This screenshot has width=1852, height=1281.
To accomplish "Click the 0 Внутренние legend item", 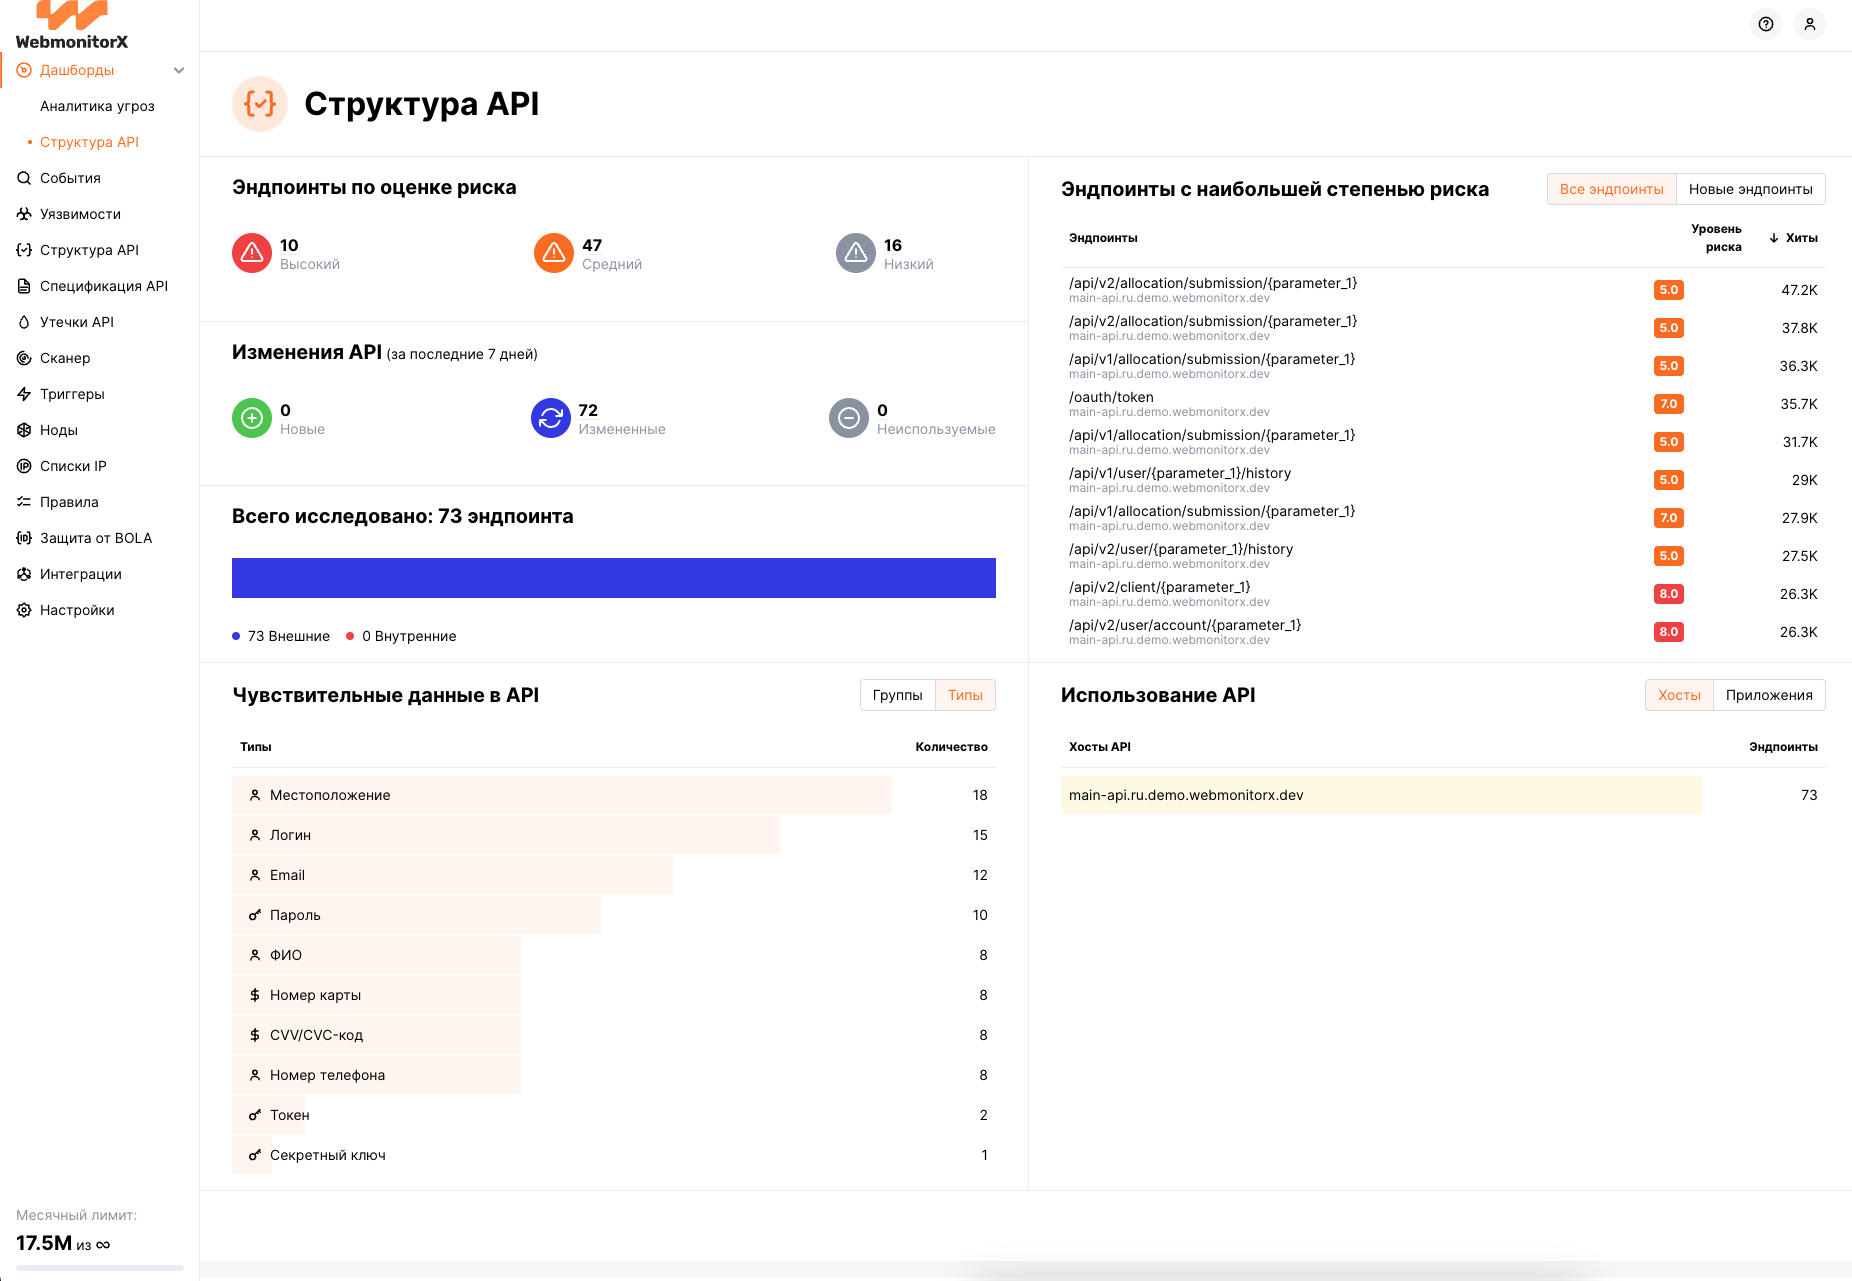I will click(401, 636).
